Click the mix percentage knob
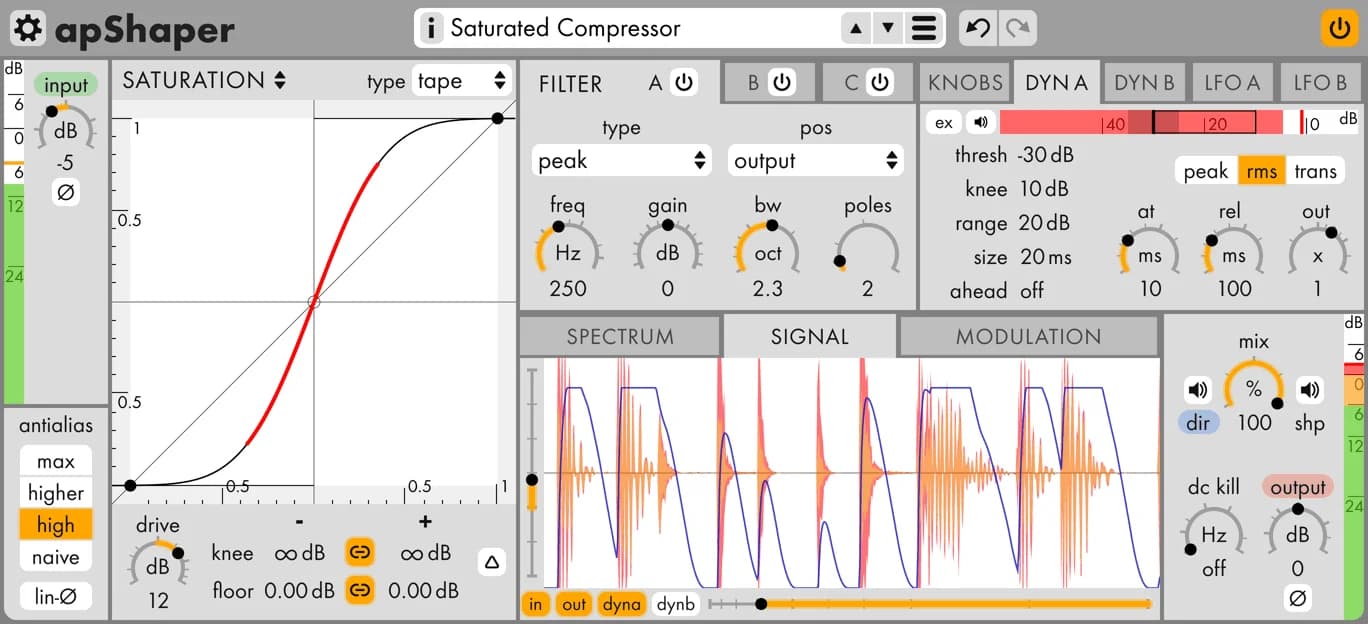 click(1254, 389)
